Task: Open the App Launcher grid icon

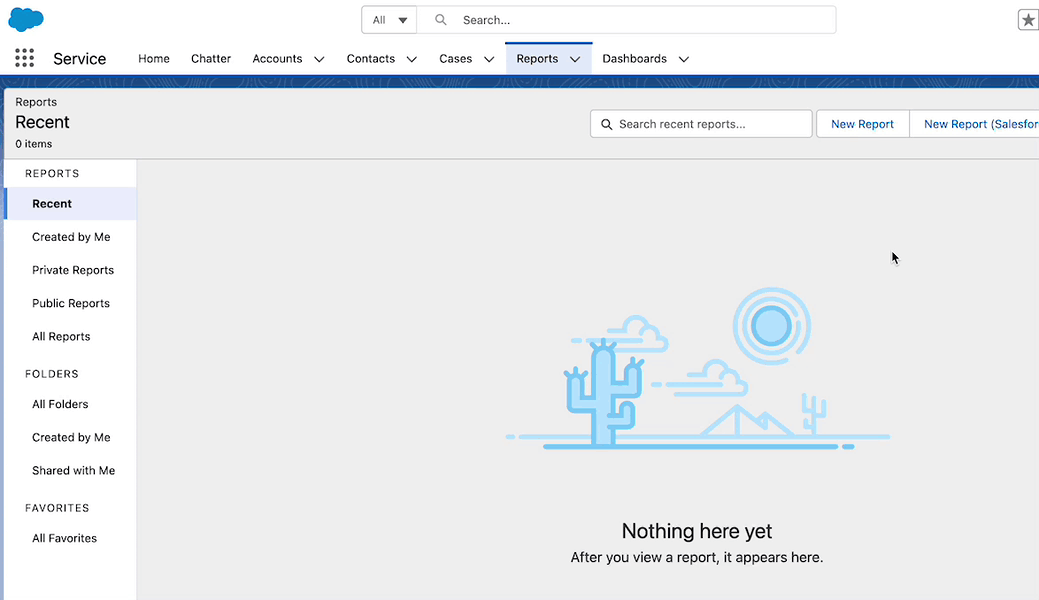Action: (25, 59)
